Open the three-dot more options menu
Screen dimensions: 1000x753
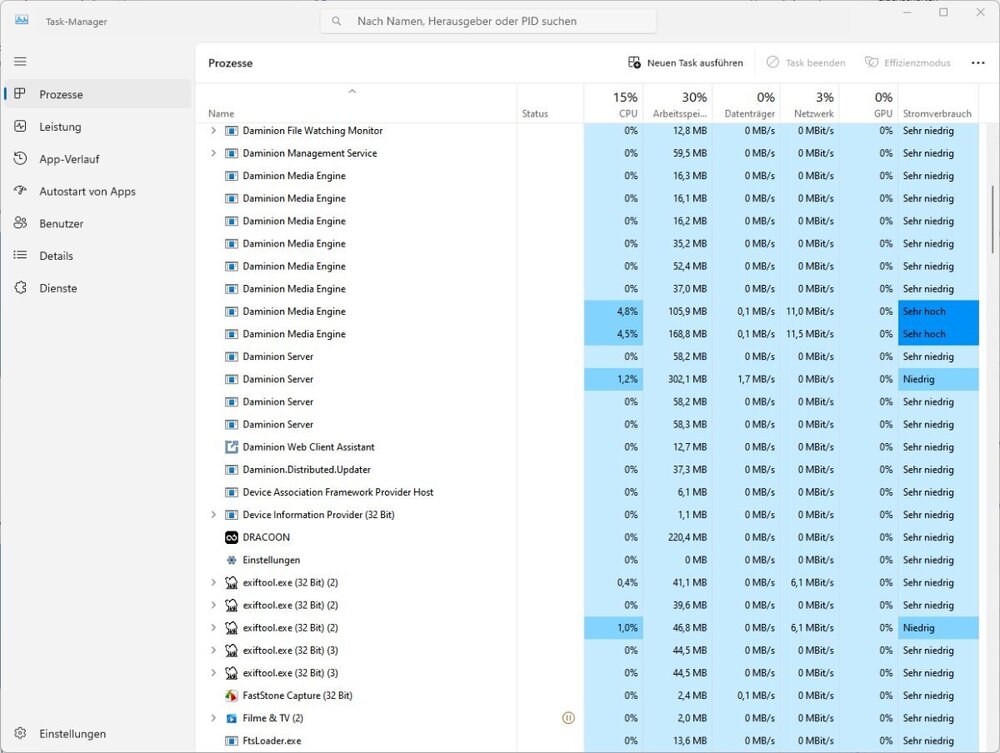coord(977,63)
